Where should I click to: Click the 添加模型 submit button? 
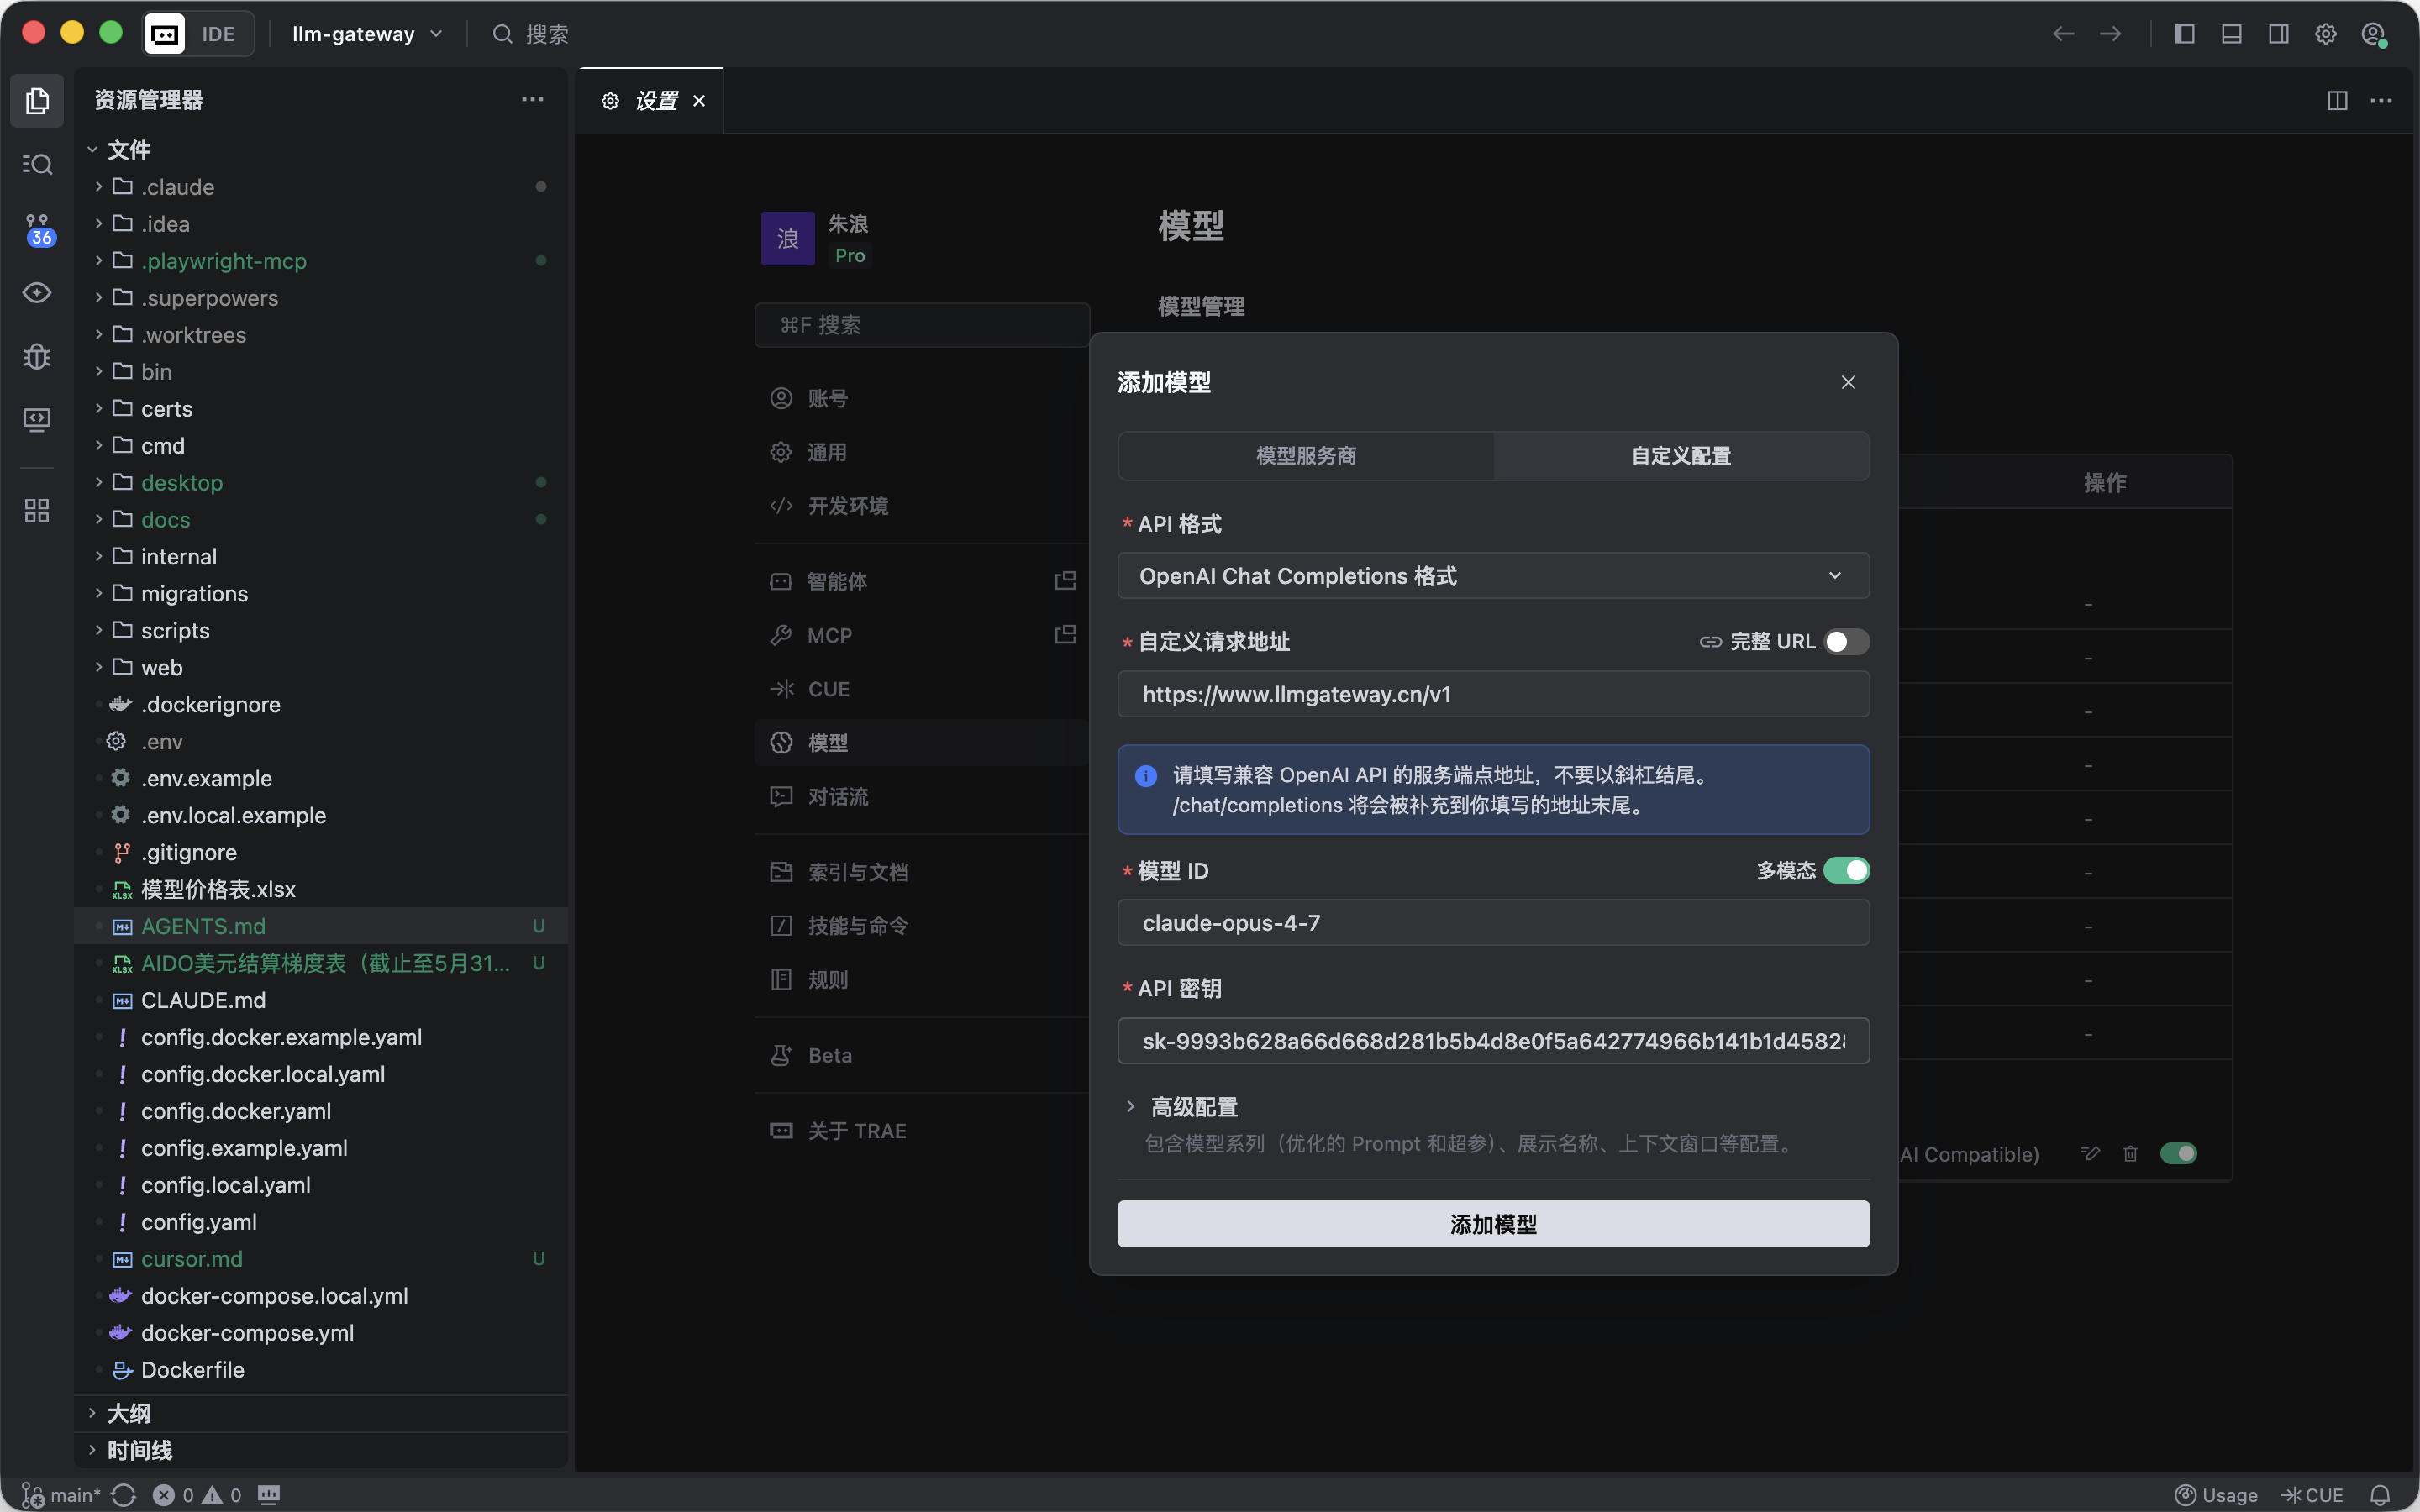(1493, 1223)
